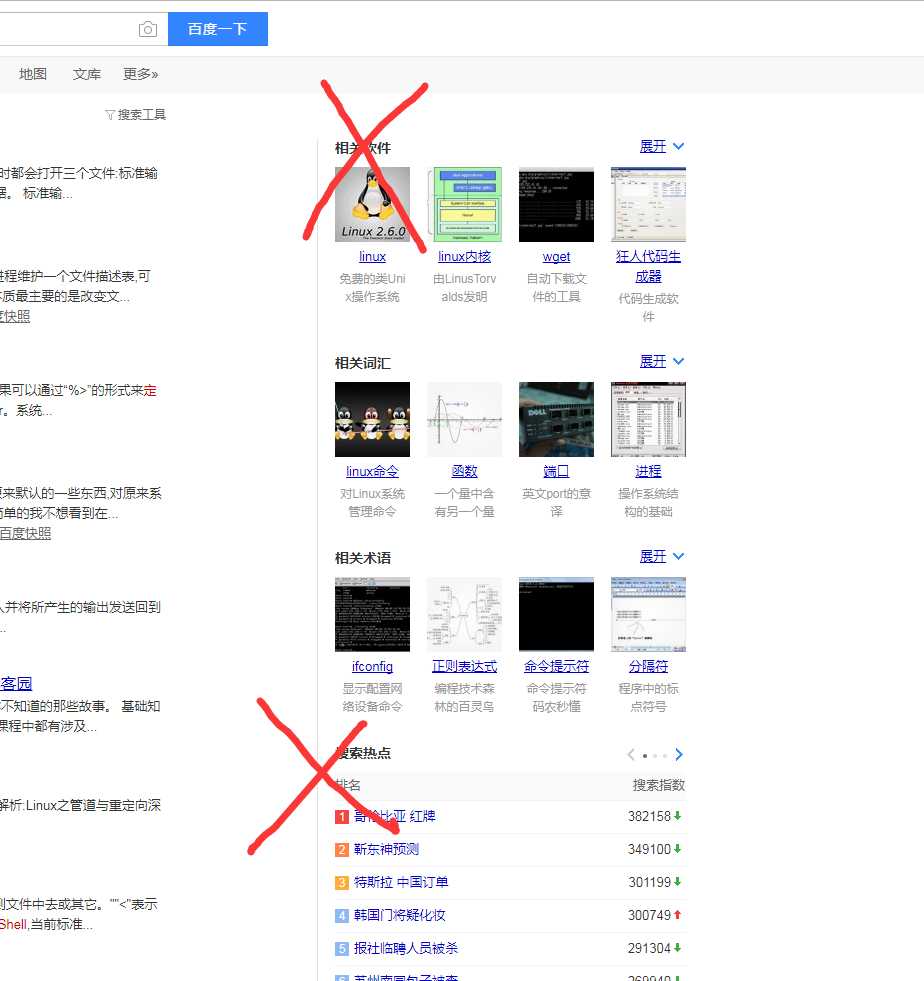Viewport: 924px width, 981px height.
Task: Open the 文库 tab
Action: point(86,74)
